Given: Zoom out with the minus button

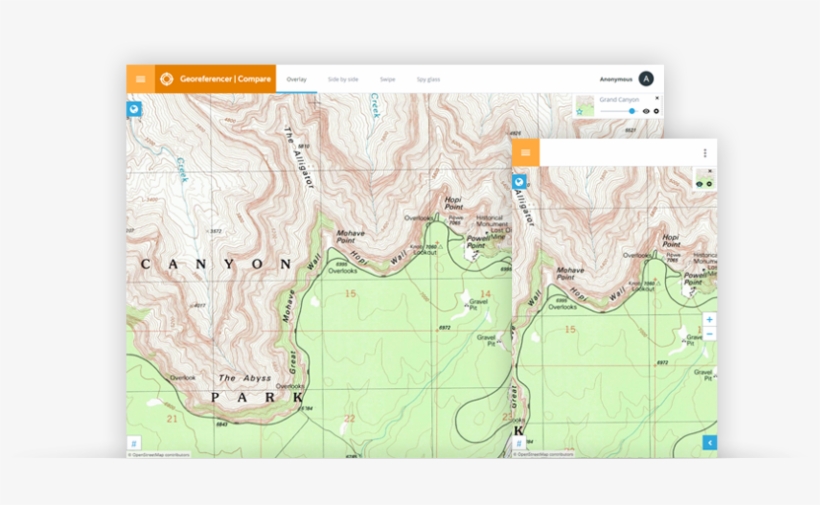Looking at the screenshot, I should (709, 334).
